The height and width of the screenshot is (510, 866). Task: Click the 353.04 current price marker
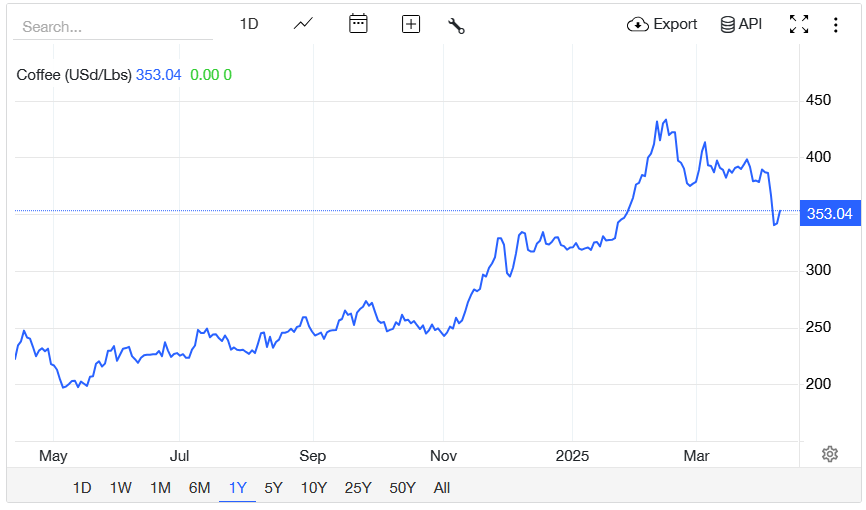pyautogui.click(x=829, y=213)
